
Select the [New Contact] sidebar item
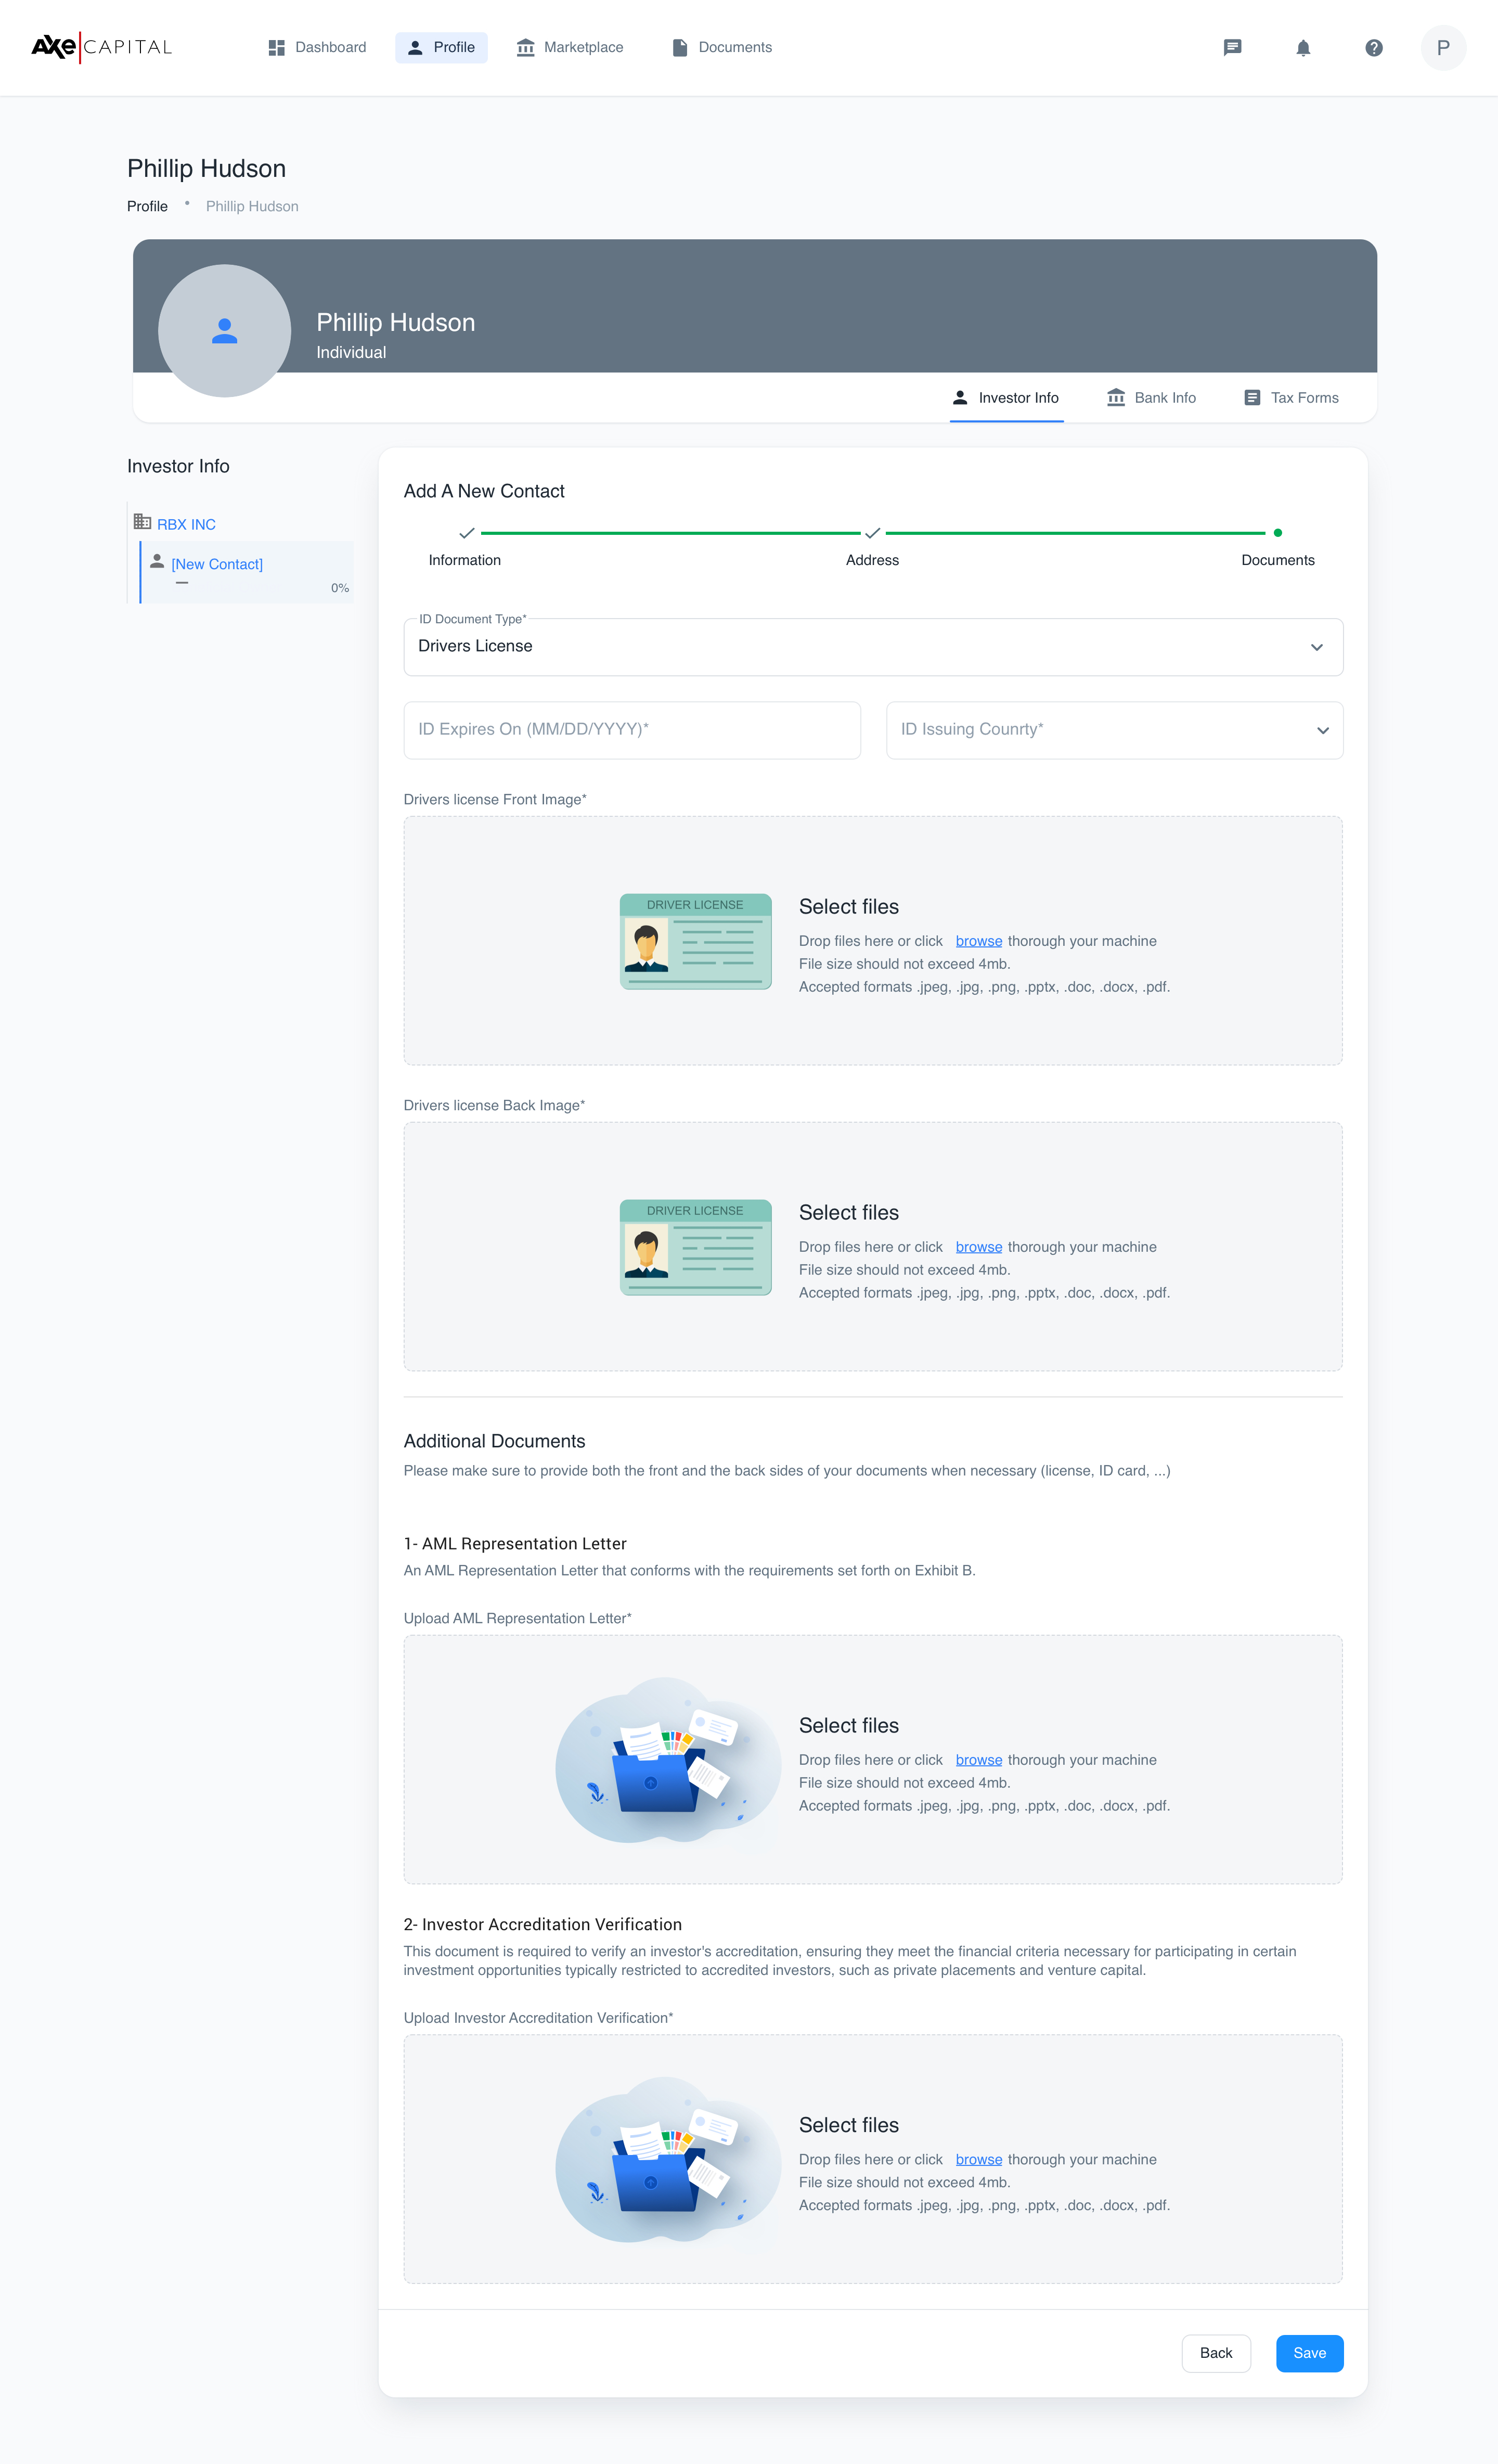(217, 565)
